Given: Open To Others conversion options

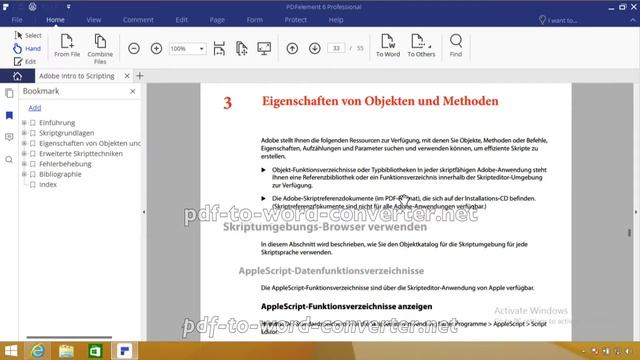Looking at the screenshot, I should [x=421, y=45].
